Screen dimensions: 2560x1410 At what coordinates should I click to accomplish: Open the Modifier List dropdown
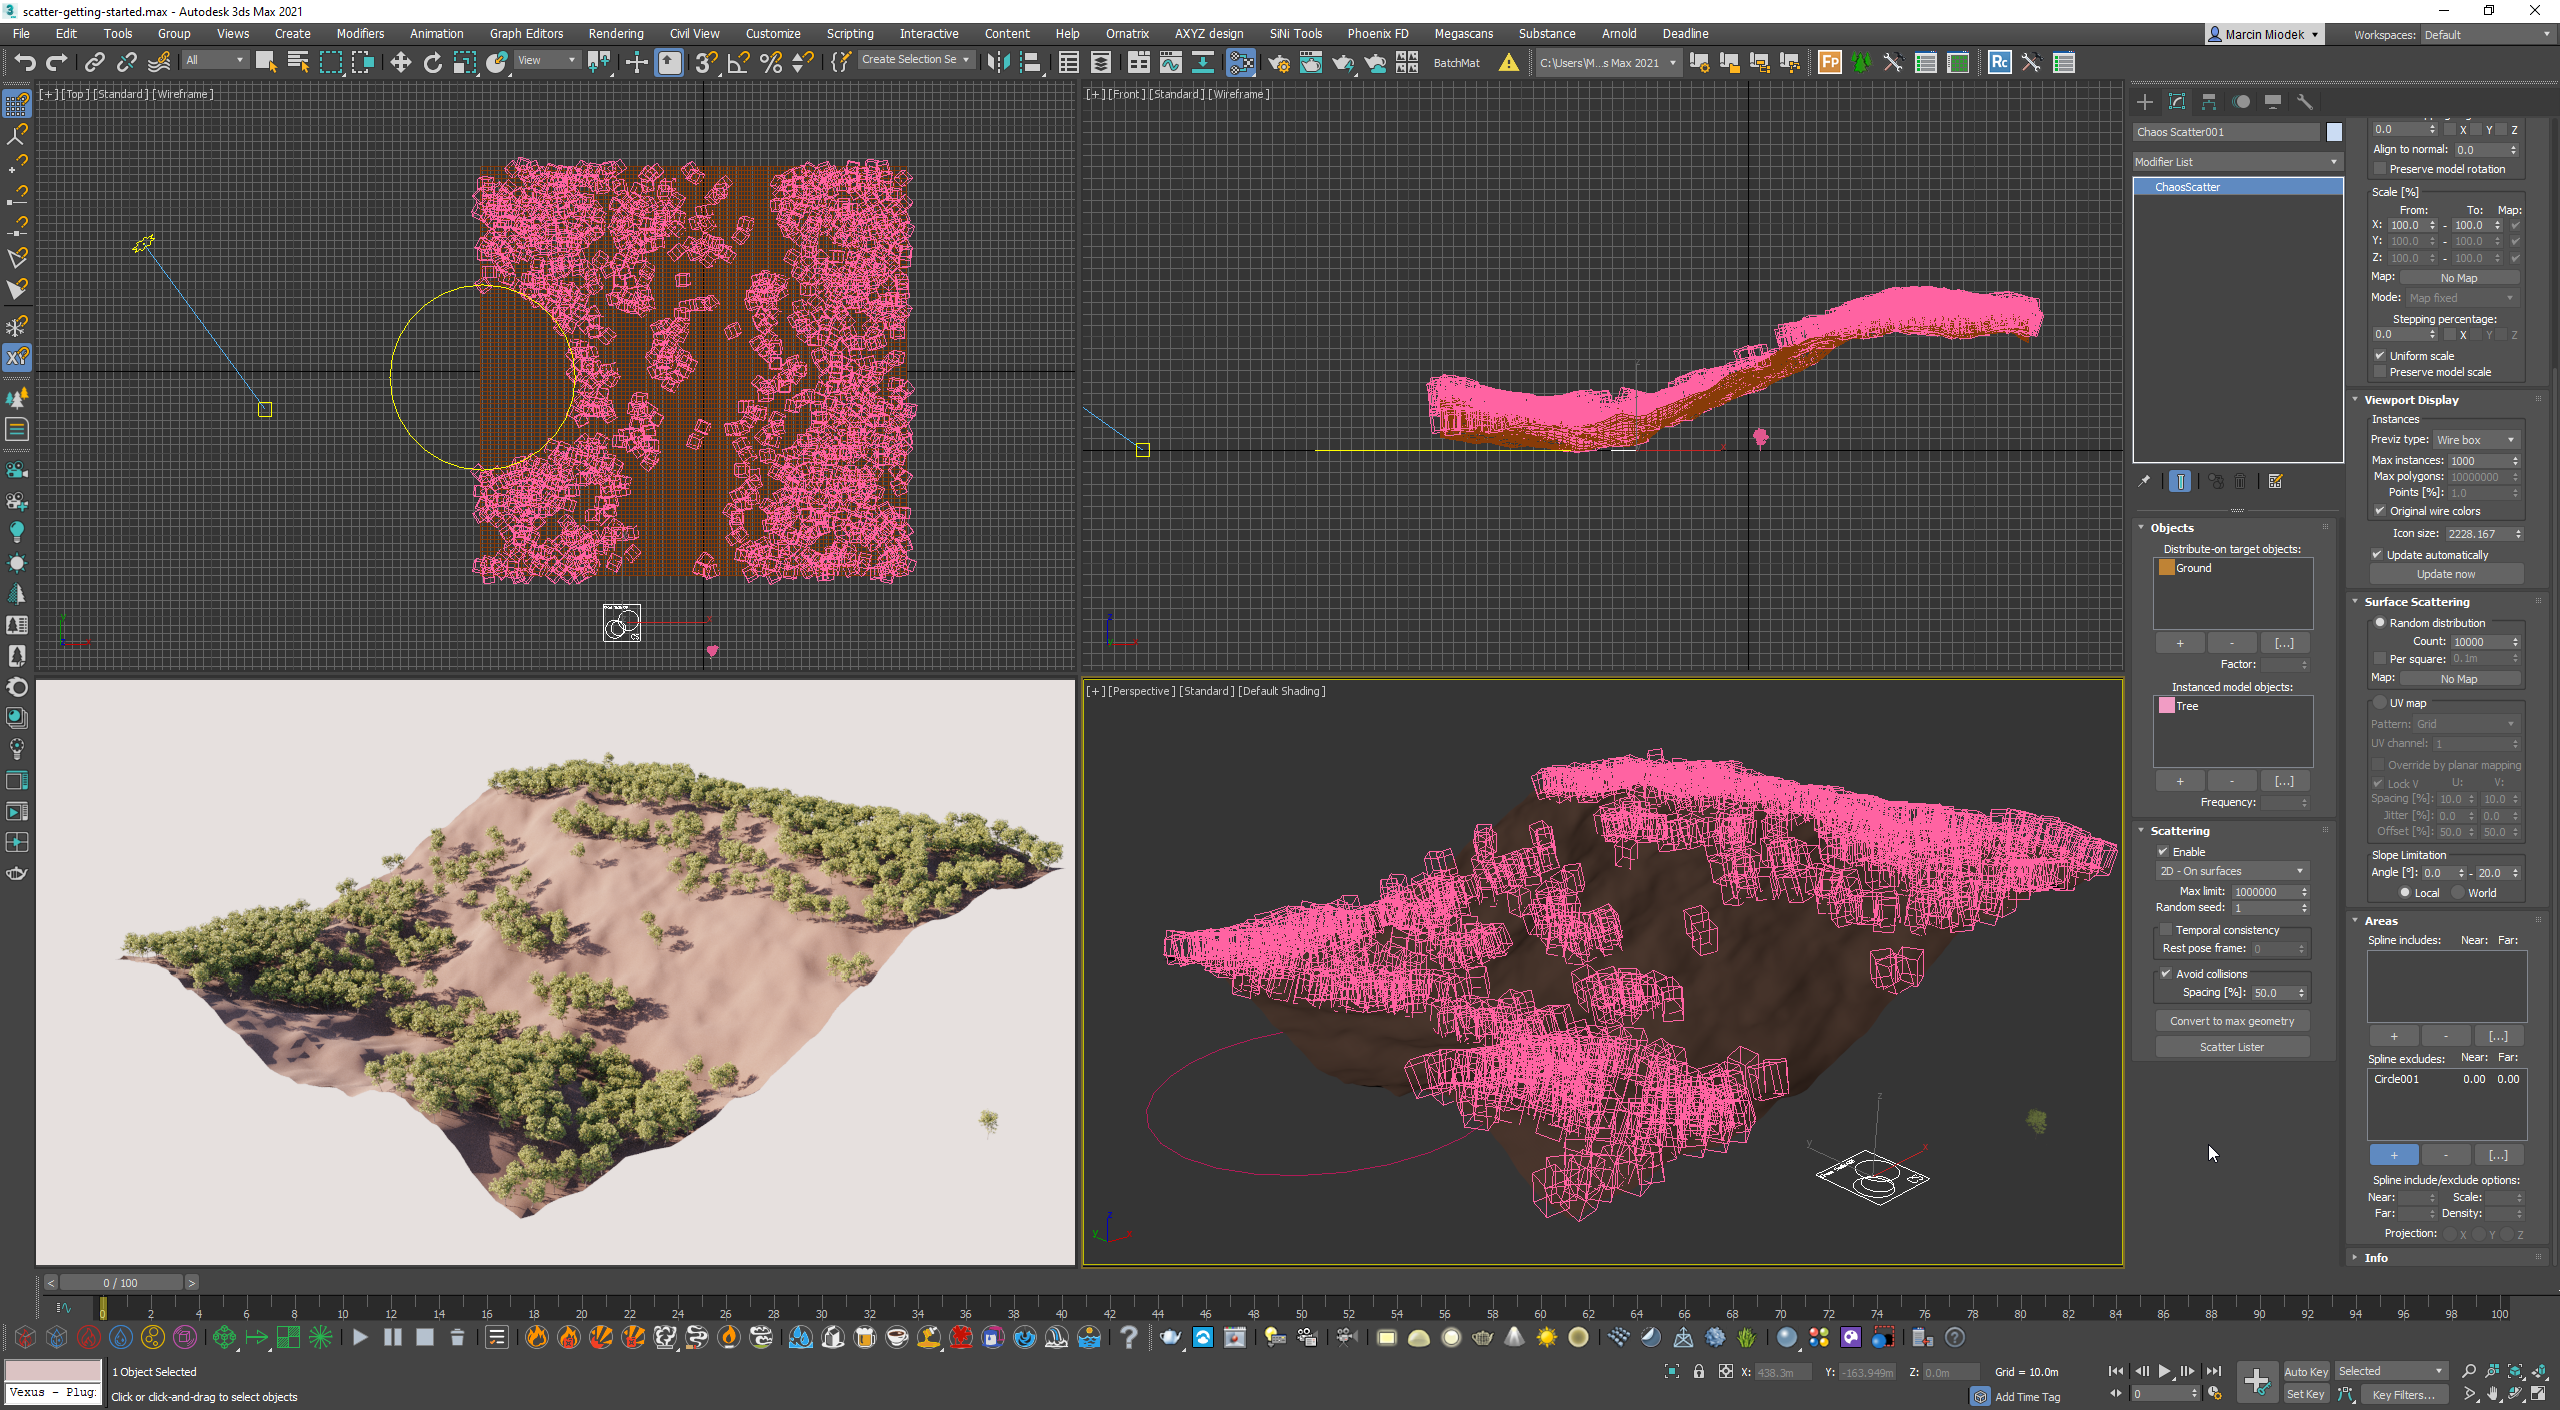pos(2237,162)
